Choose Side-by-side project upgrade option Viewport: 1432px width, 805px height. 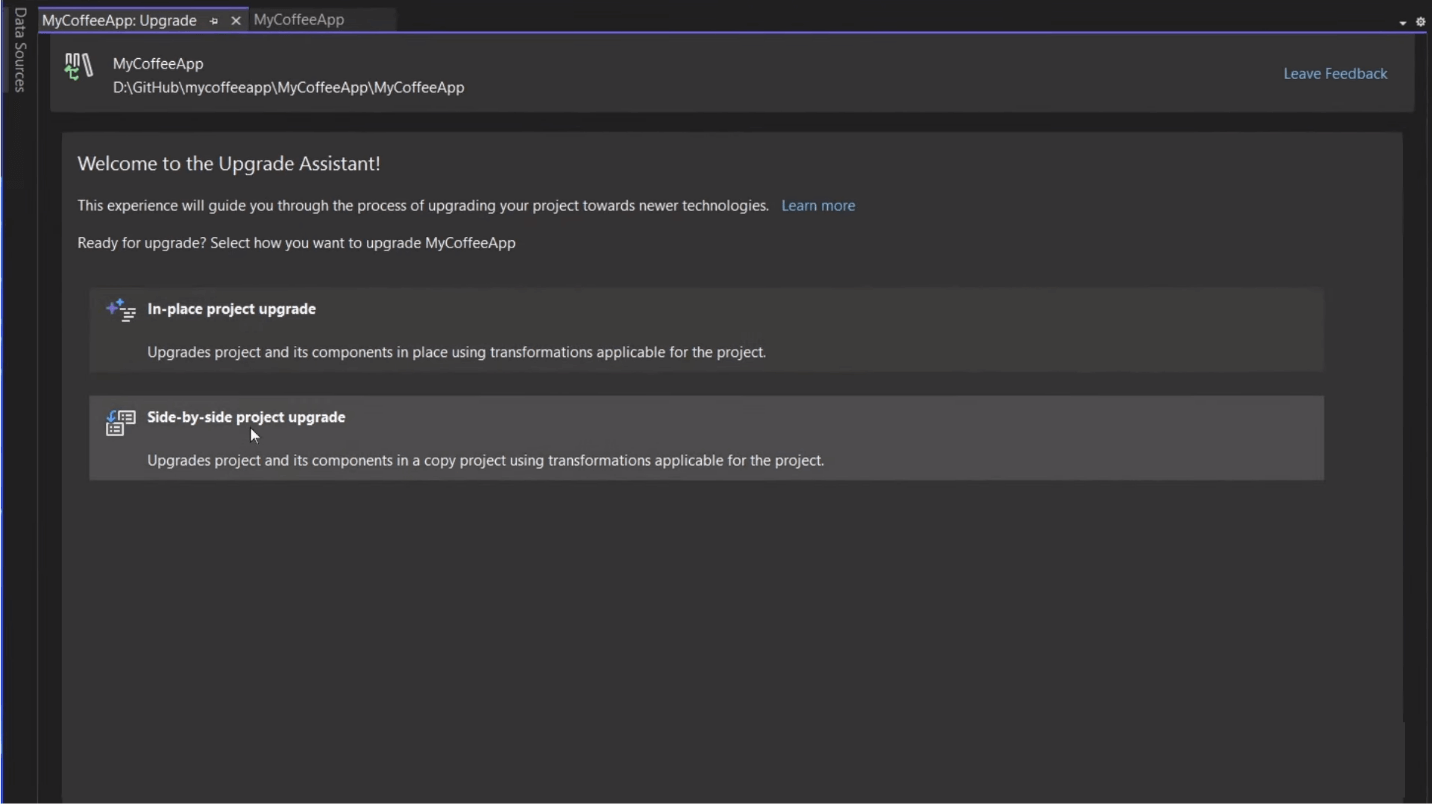[706, 438]
